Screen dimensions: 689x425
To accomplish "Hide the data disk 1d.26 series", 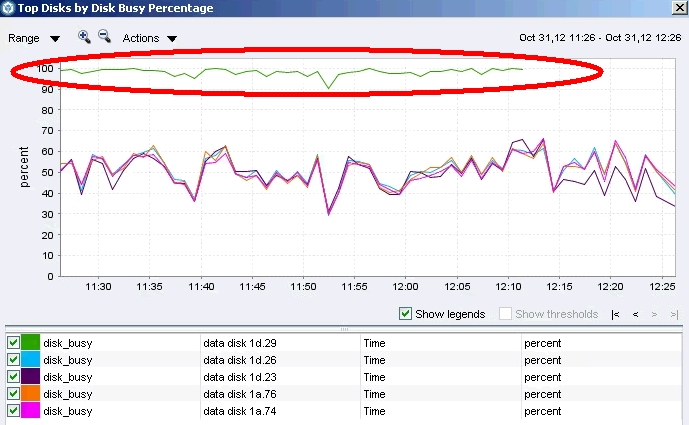I will [x=13, y=360].
